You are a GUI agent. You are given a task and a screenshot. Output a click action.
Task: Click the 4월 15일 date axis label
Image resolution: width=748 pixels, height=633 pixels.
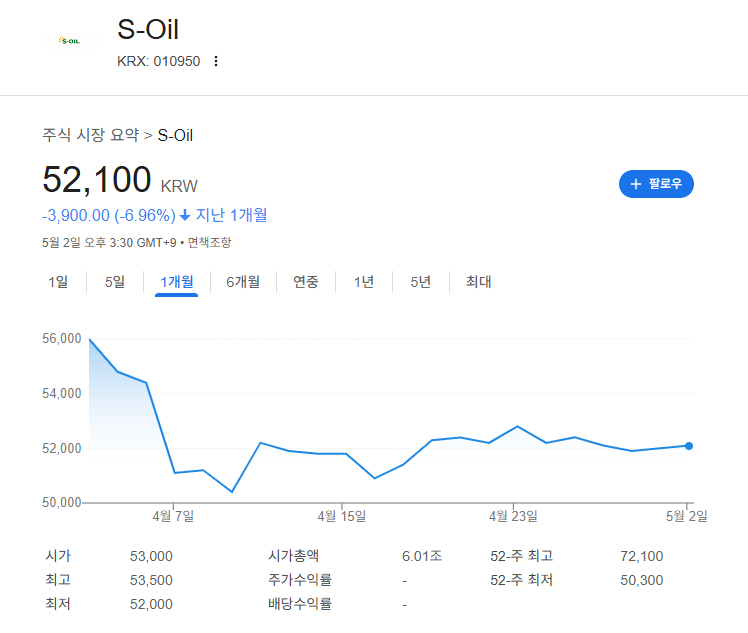pos(342,516)
